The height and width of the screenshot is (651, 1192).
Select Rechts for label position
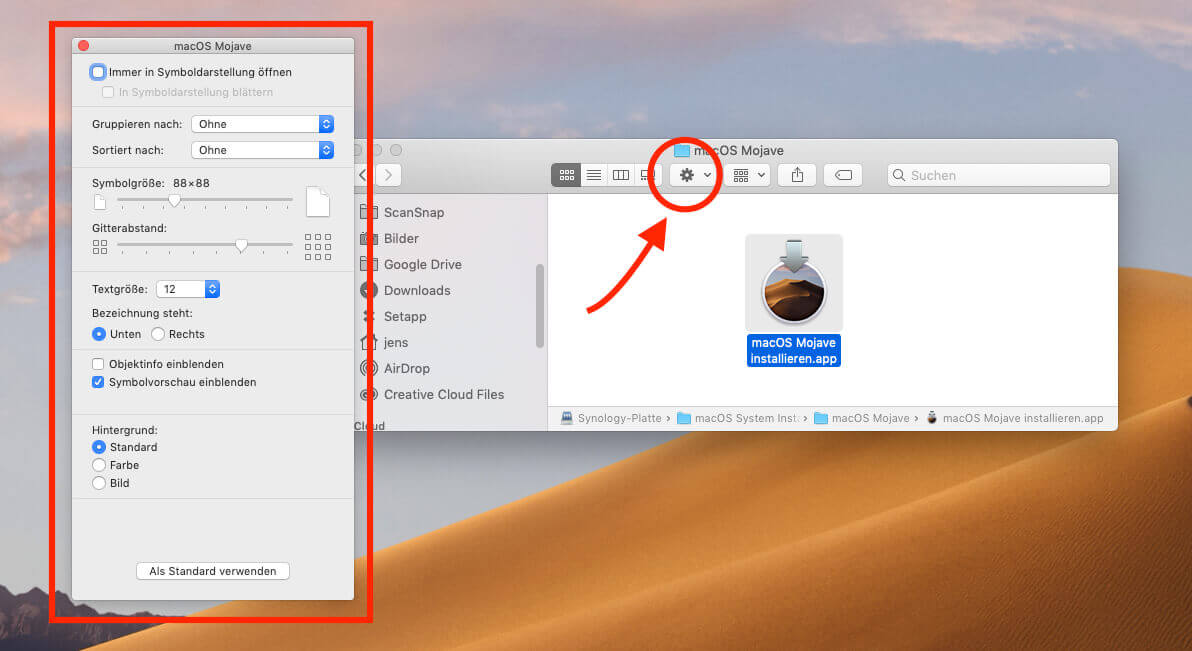click(x=158, y=334)
